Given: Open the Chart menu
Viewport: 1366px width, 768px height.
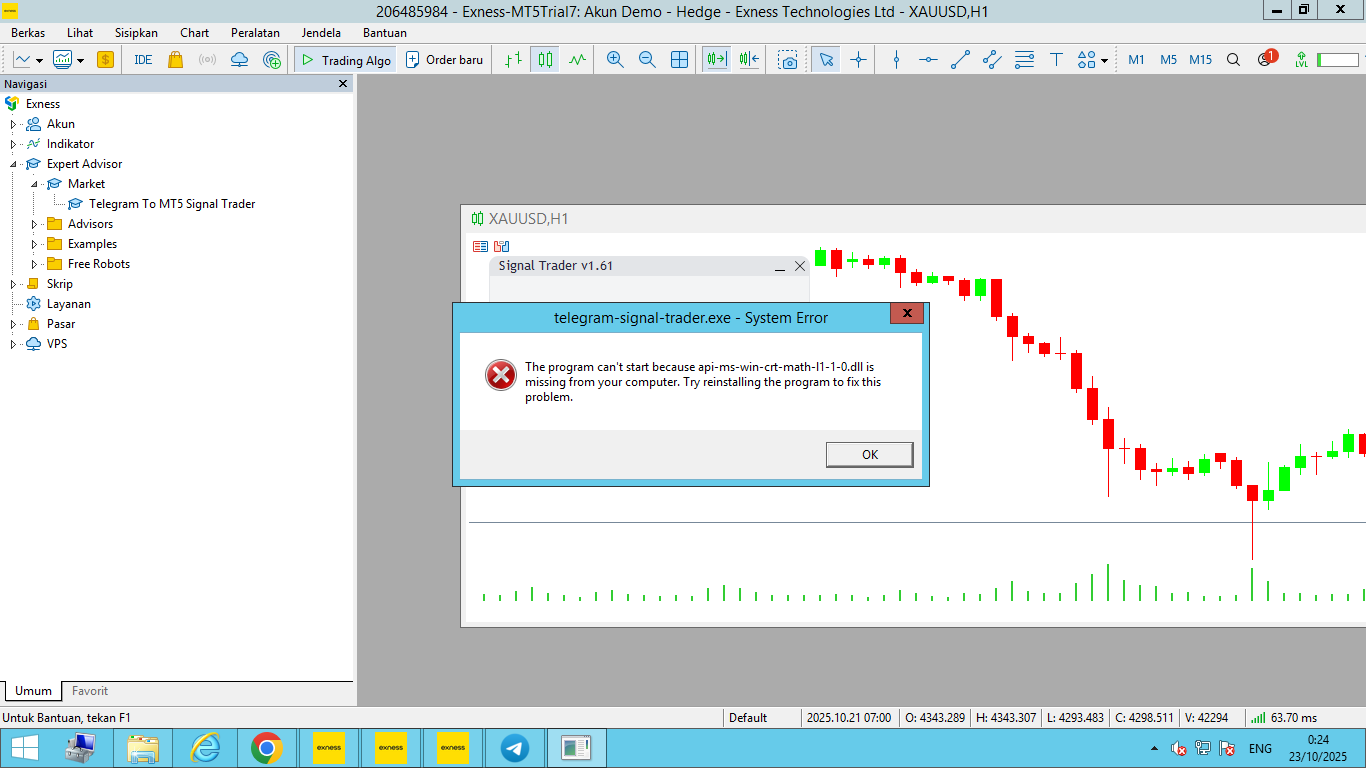Looking at the screenshot, I should tap(195, 33).
